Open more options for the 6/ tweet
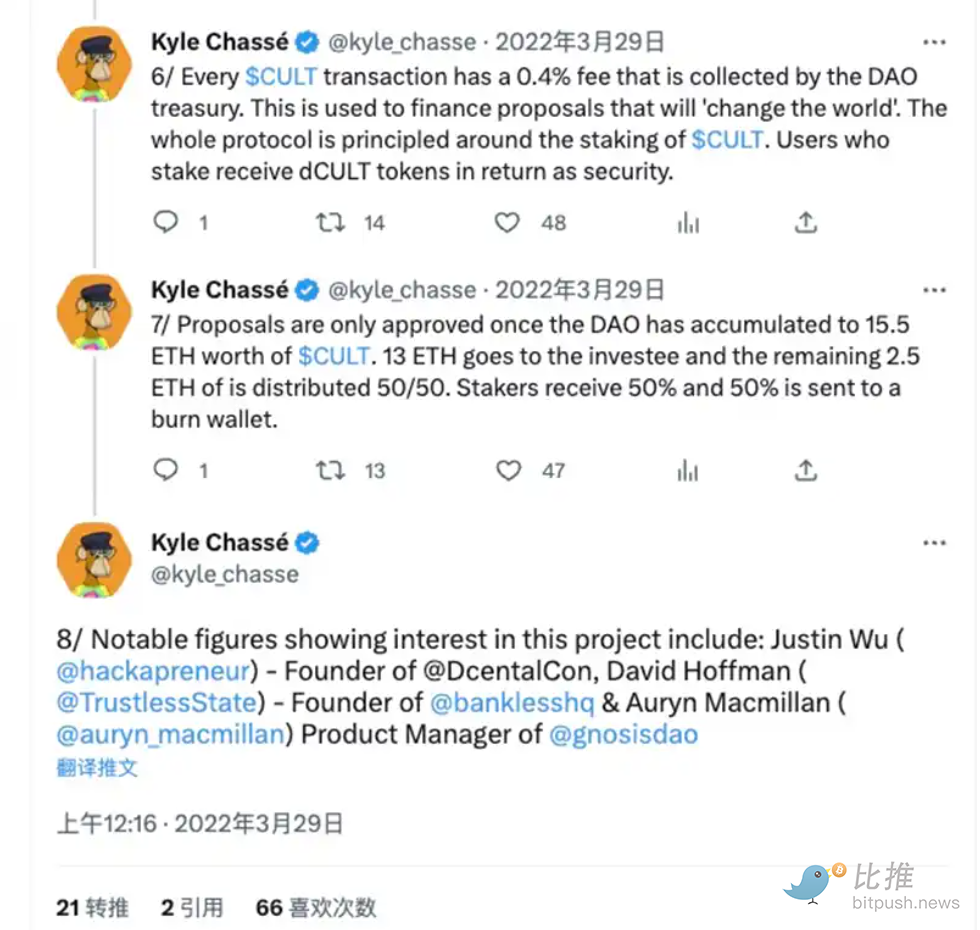This screenshot has height=930, width=980. point(934,42)
